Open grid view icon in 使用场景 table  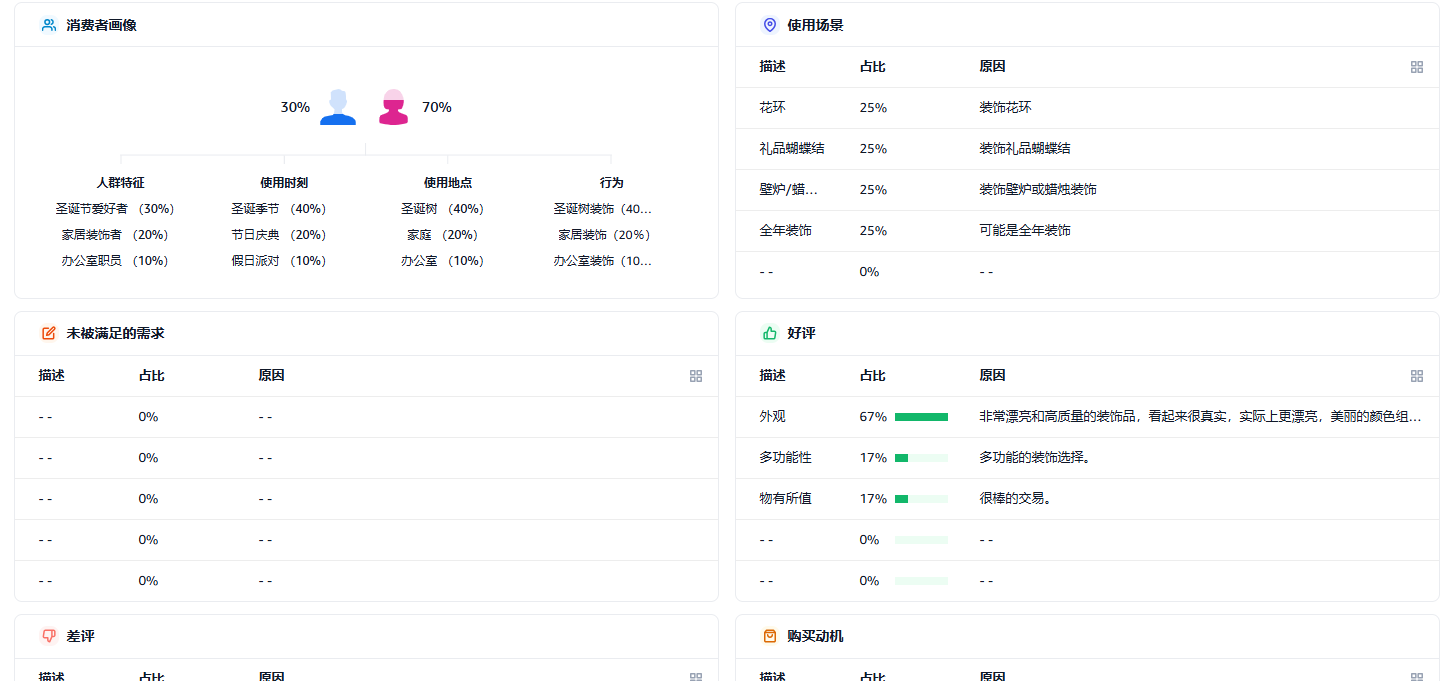coord(1416,67)
